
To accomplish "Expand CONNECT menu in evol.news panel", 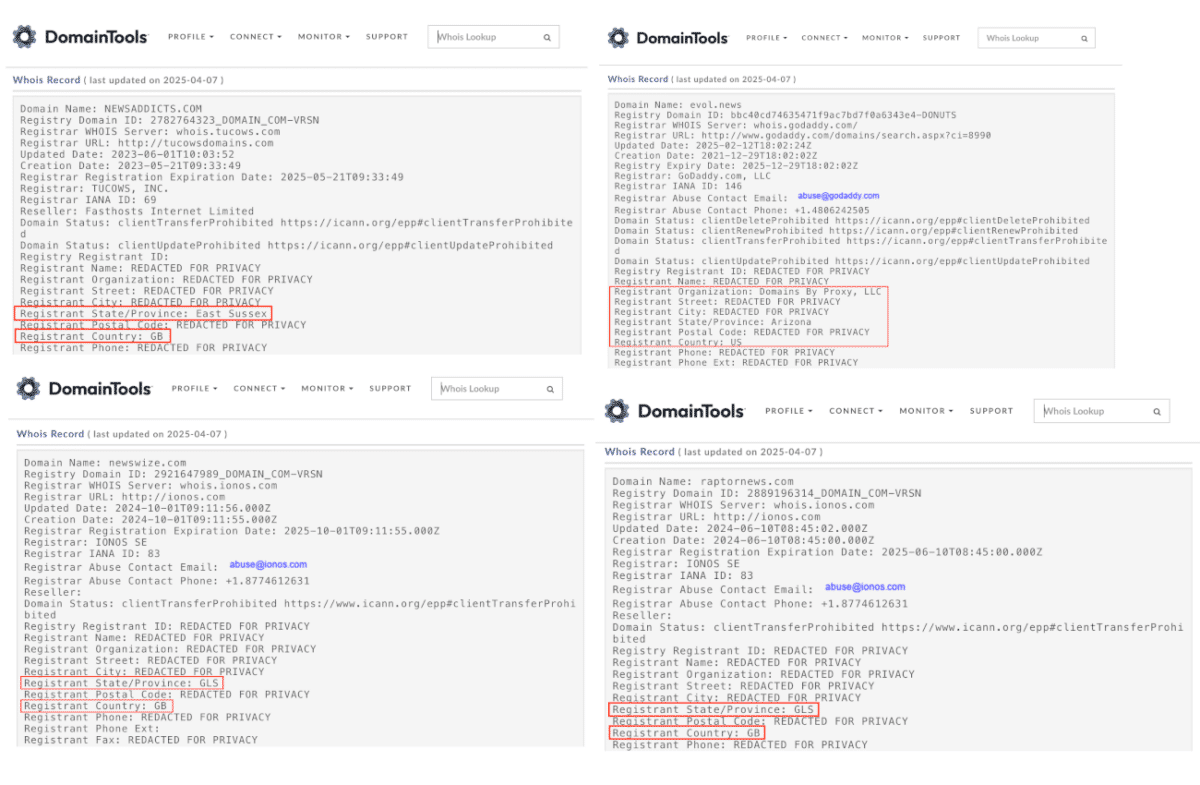I will tap(825, 38).
